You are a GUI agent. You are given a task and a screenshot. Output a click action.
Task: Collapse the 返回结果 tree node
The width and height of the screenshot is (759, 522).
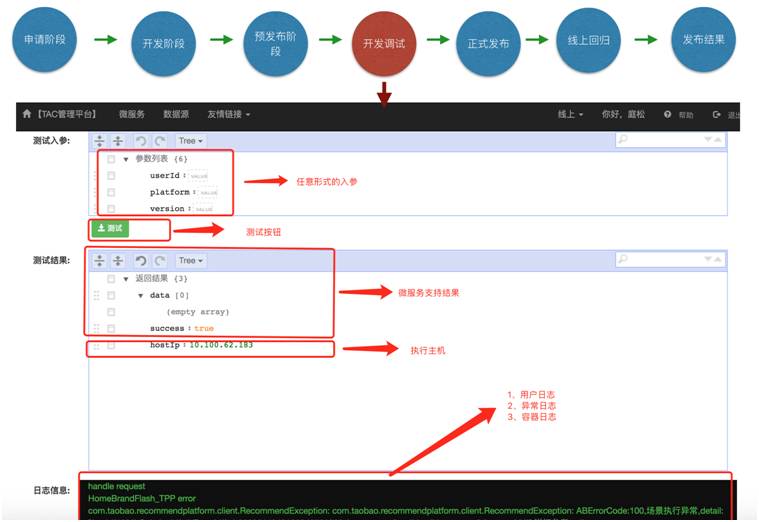click(x=126, y=278)
